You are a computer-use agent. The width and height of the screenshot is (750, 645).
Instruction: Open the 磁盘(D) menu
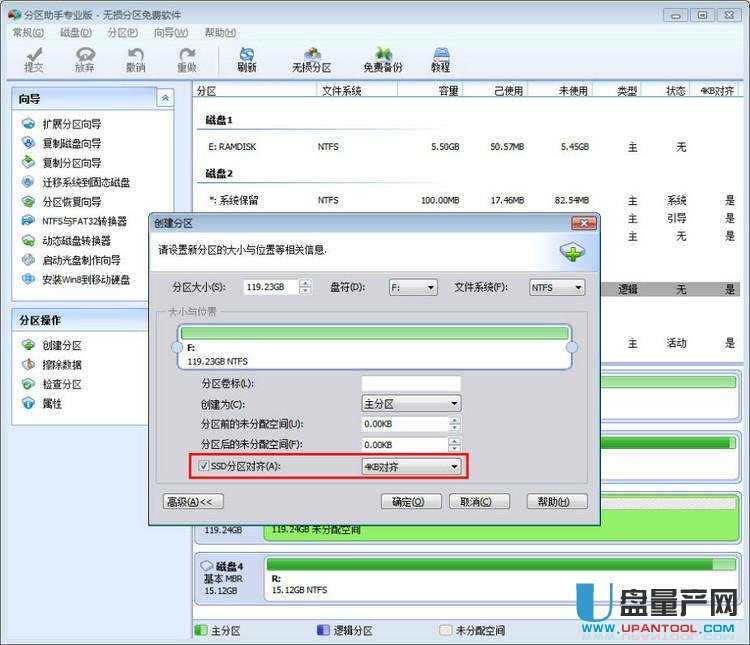pyautogui.click(x=75, y=32)
